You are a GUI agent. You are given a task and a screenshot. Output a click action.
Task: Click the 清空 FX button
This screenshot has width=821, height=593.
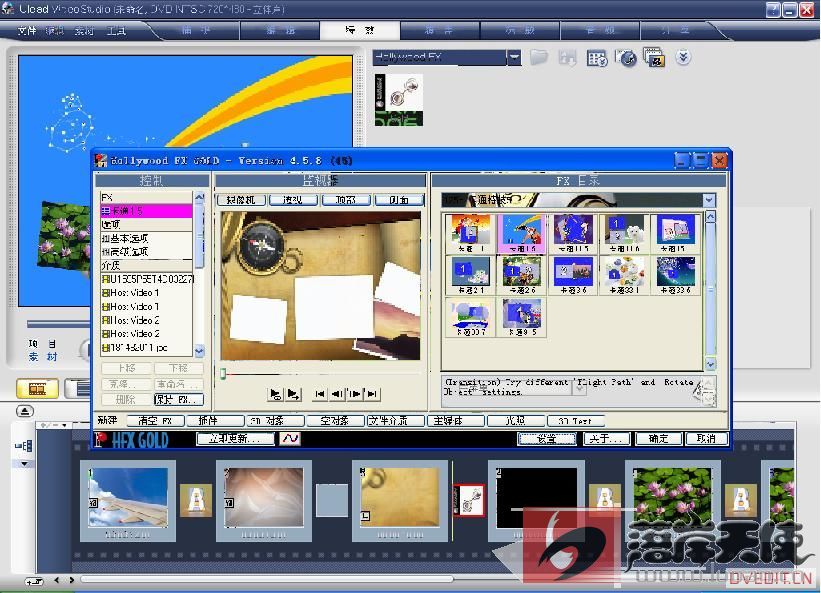(x=154, y=420)
